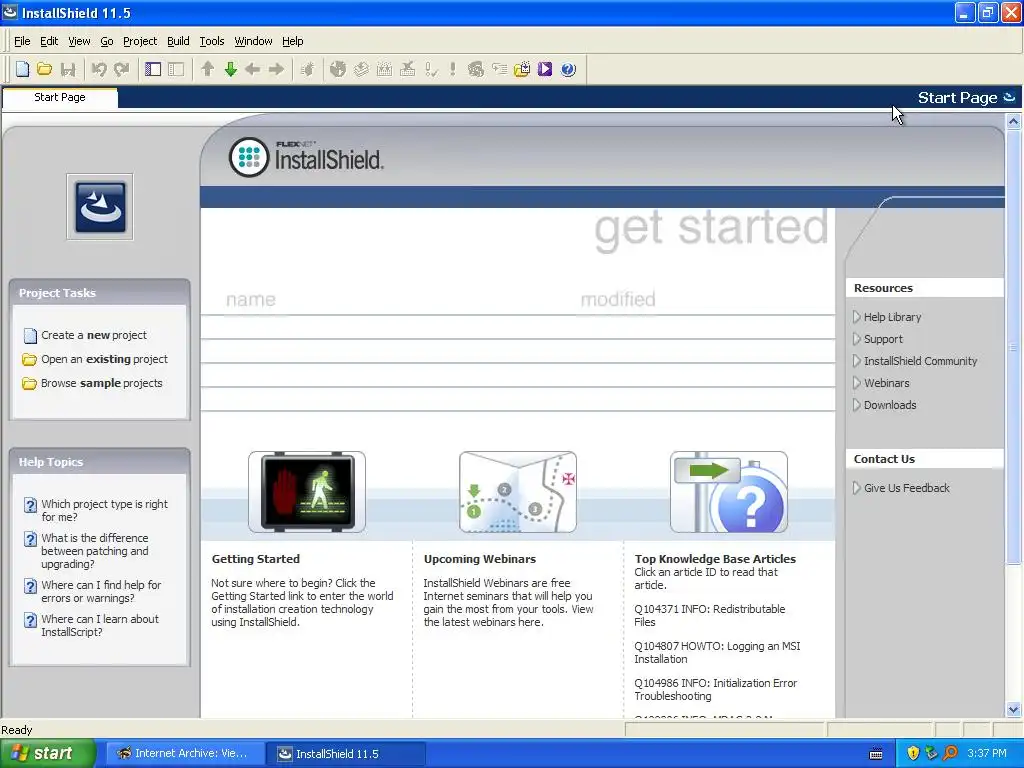Click the globe build icon in toolbar

338,69
